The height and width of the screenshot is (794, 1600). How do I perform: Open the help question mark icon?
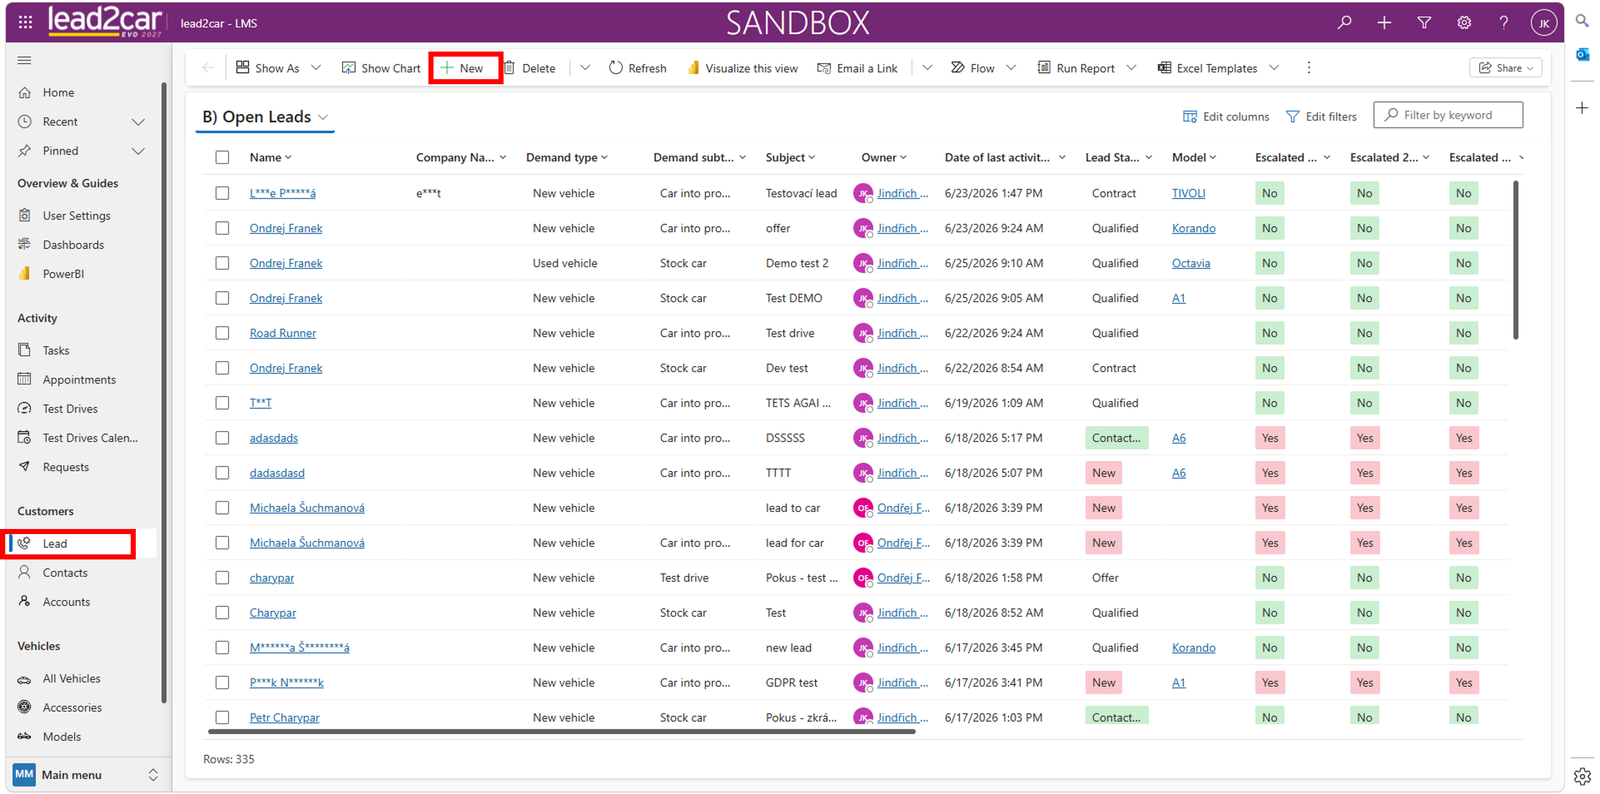pyautogui.click(x=1503, y=22)
